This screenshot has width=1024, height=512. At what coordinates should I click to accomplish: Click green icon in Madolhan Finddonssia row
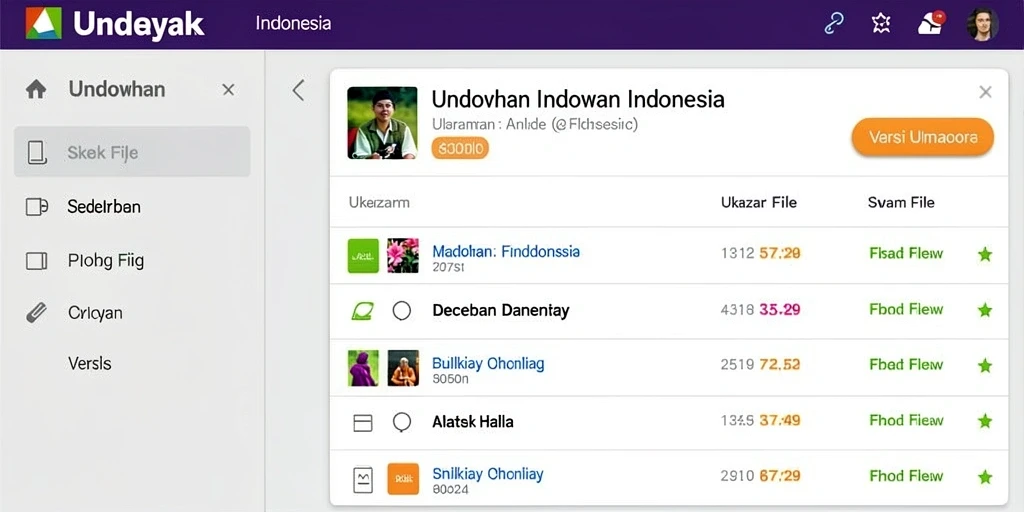coord(363,255)
